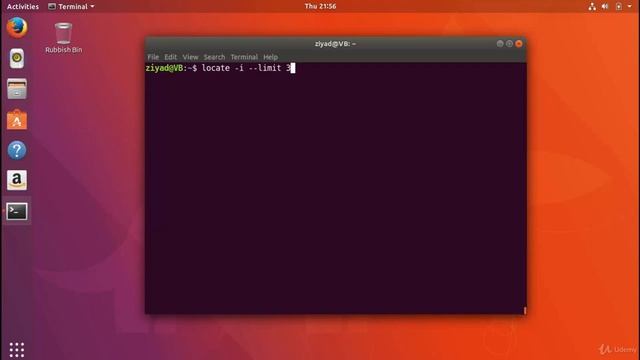
Task: Click the terminal title ziyad@VB
Action: 335,44
